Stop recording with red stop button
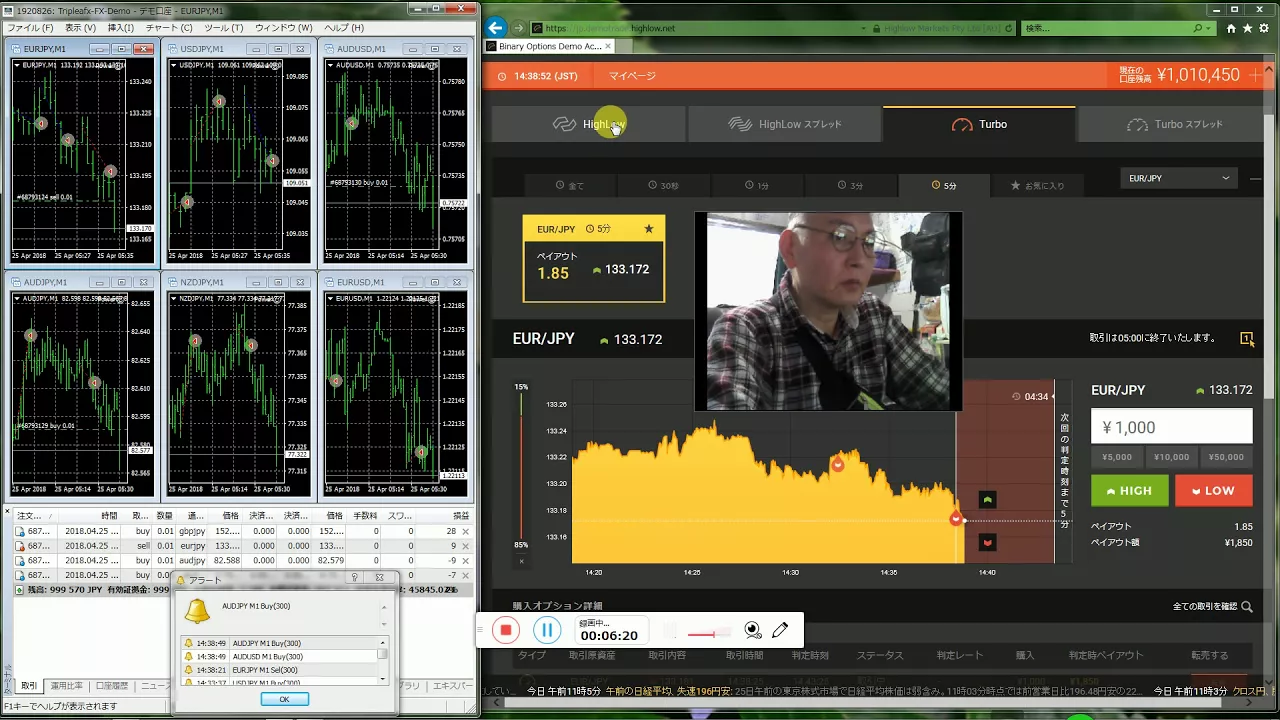 point(506,630)
